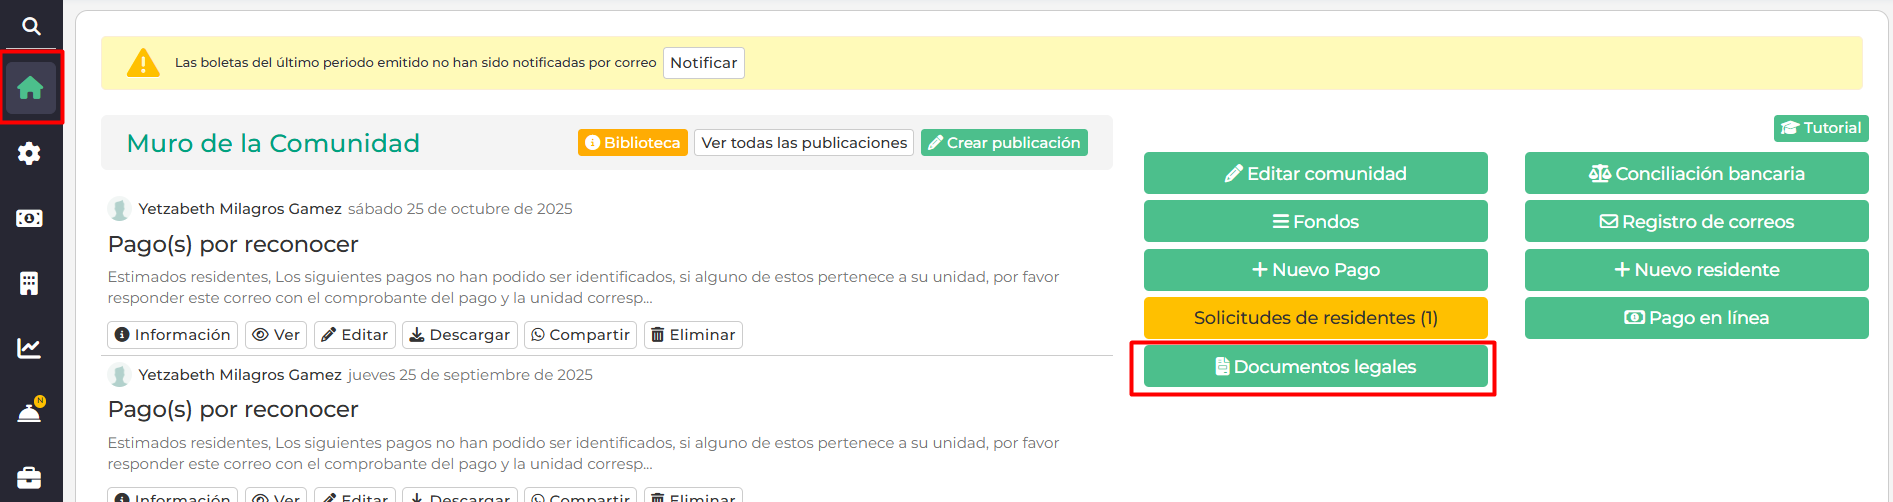1893x502 pixels.
Task: Open the Tutorial button
Action: tap(1820, 128)
